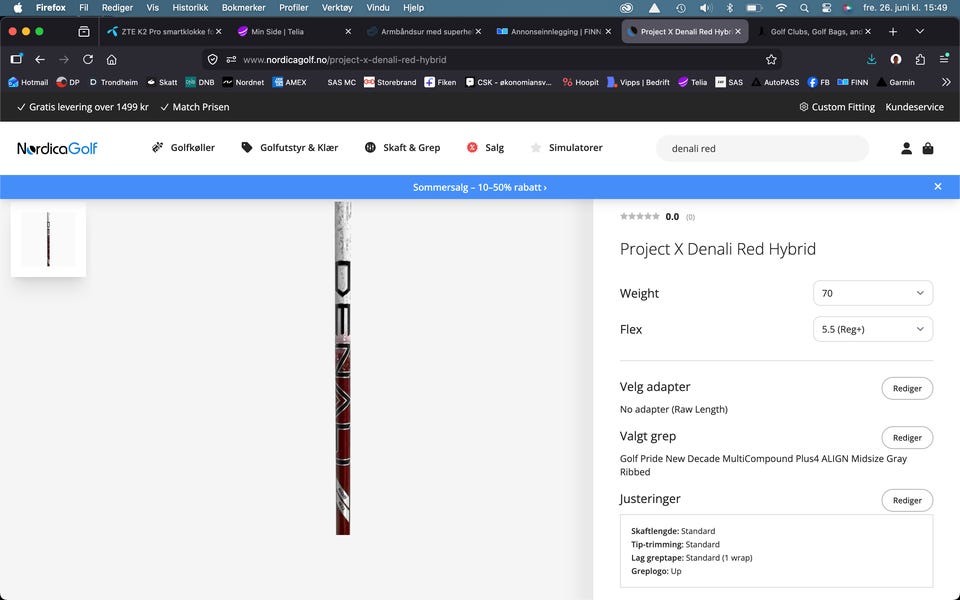Open the Sommersalg 10–50% rabatt banner link
The height and width of the screenshot is (600, 960).
pyautogui.click(x=479, y=187)
